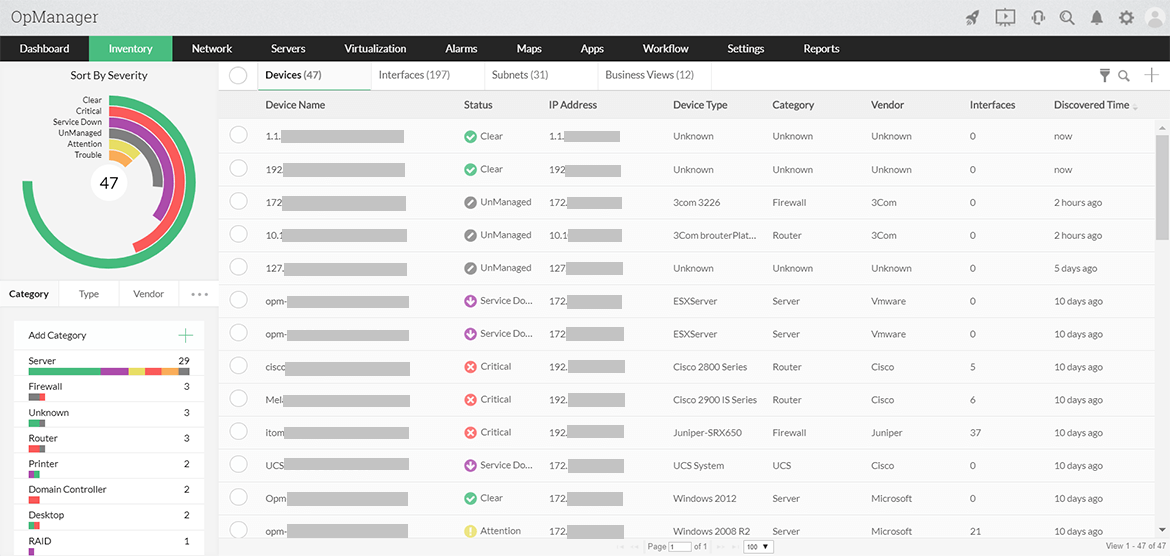1170x556 pixels.
Task: Check the Juniper-SRX650 device row checkbox
Action: 238,432
